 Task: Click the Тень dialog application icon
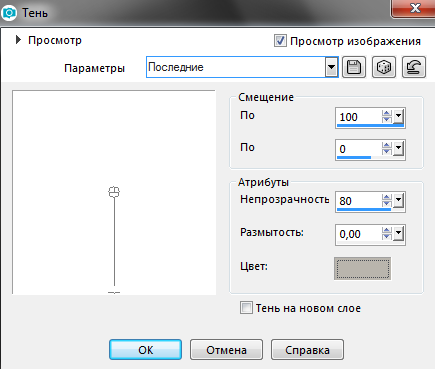pyautogui.click(x=9, y=13)
